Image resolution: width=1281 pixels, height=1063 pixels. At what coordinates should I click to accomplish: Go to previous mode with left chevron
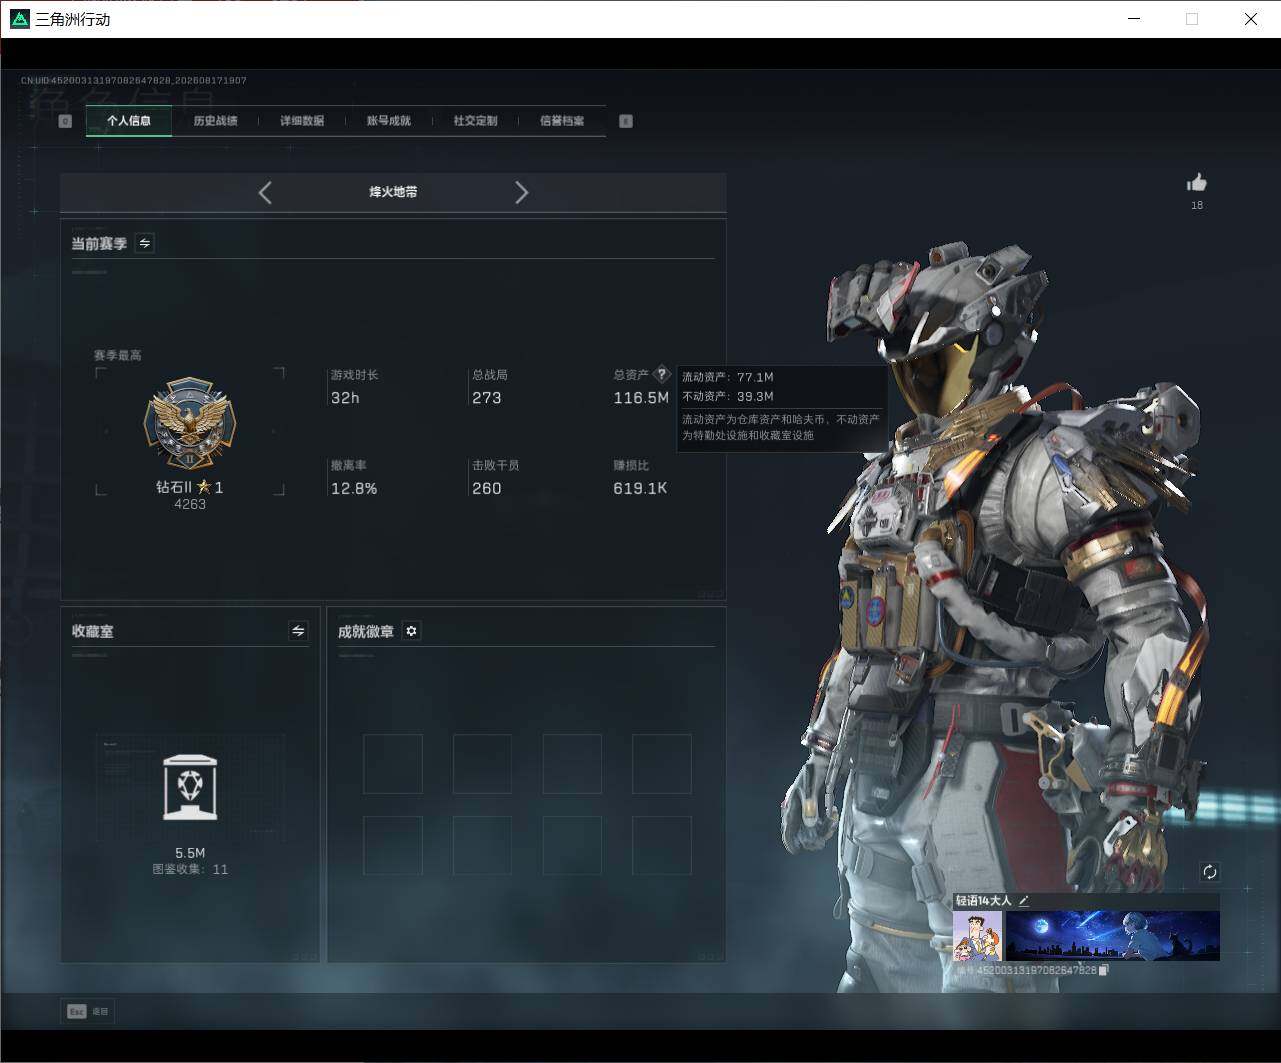click(265, 193)
